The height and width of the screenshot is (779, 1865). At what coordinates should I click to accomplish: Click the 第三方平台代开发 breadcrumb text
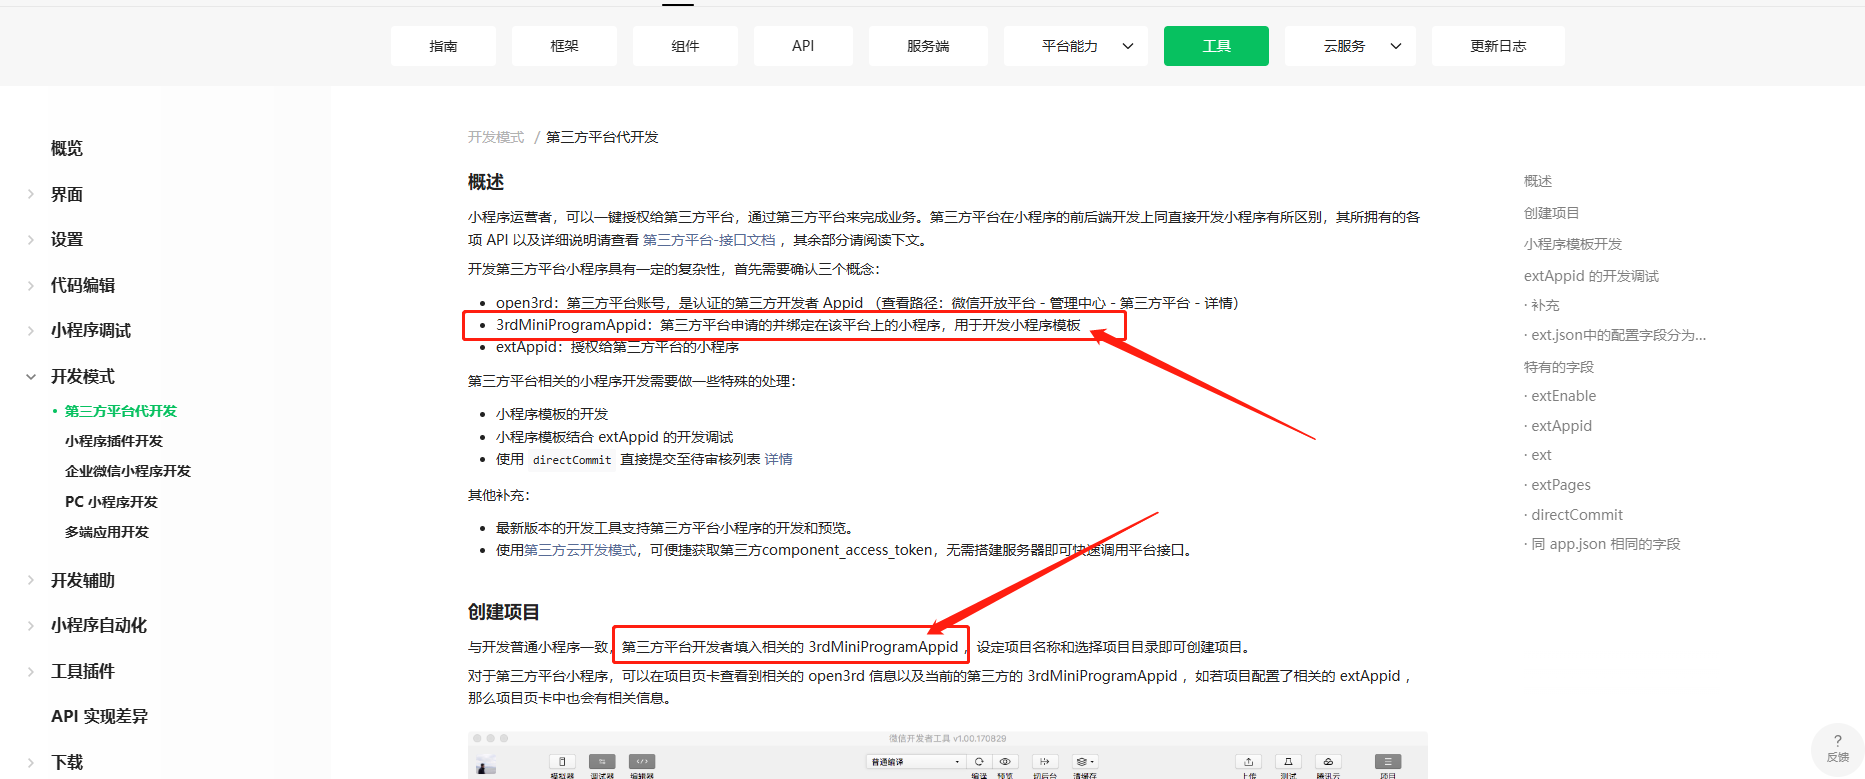602,137
